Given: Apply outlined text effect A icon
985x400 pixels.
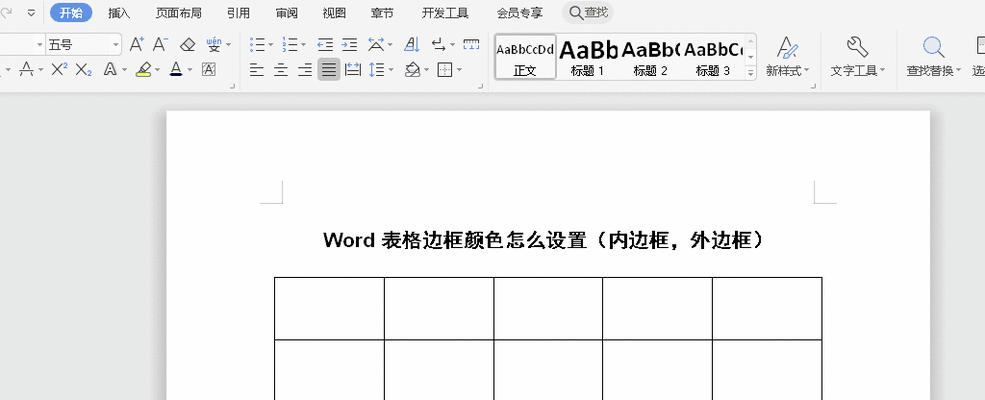Looking at the screenshot, I should pyautogui.click(x=111, y=69).
